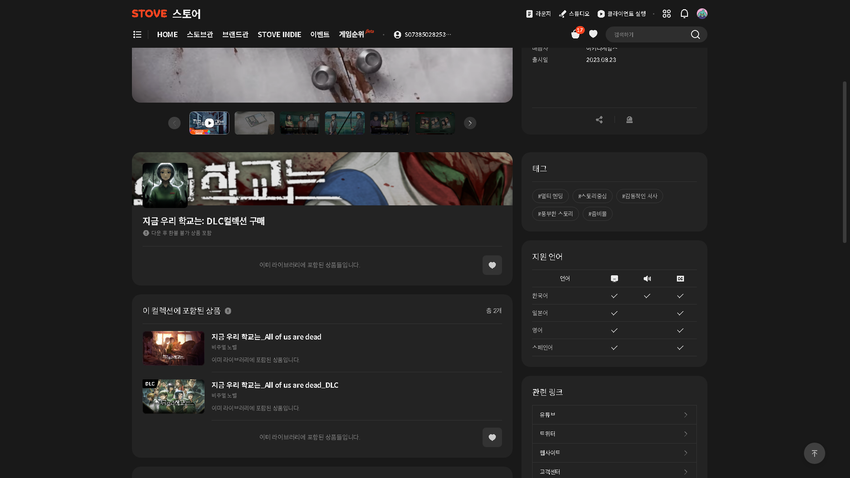Open the user profile avatar
The width and height of the screenshot is (850, 478).
click(x=702, y=14)
